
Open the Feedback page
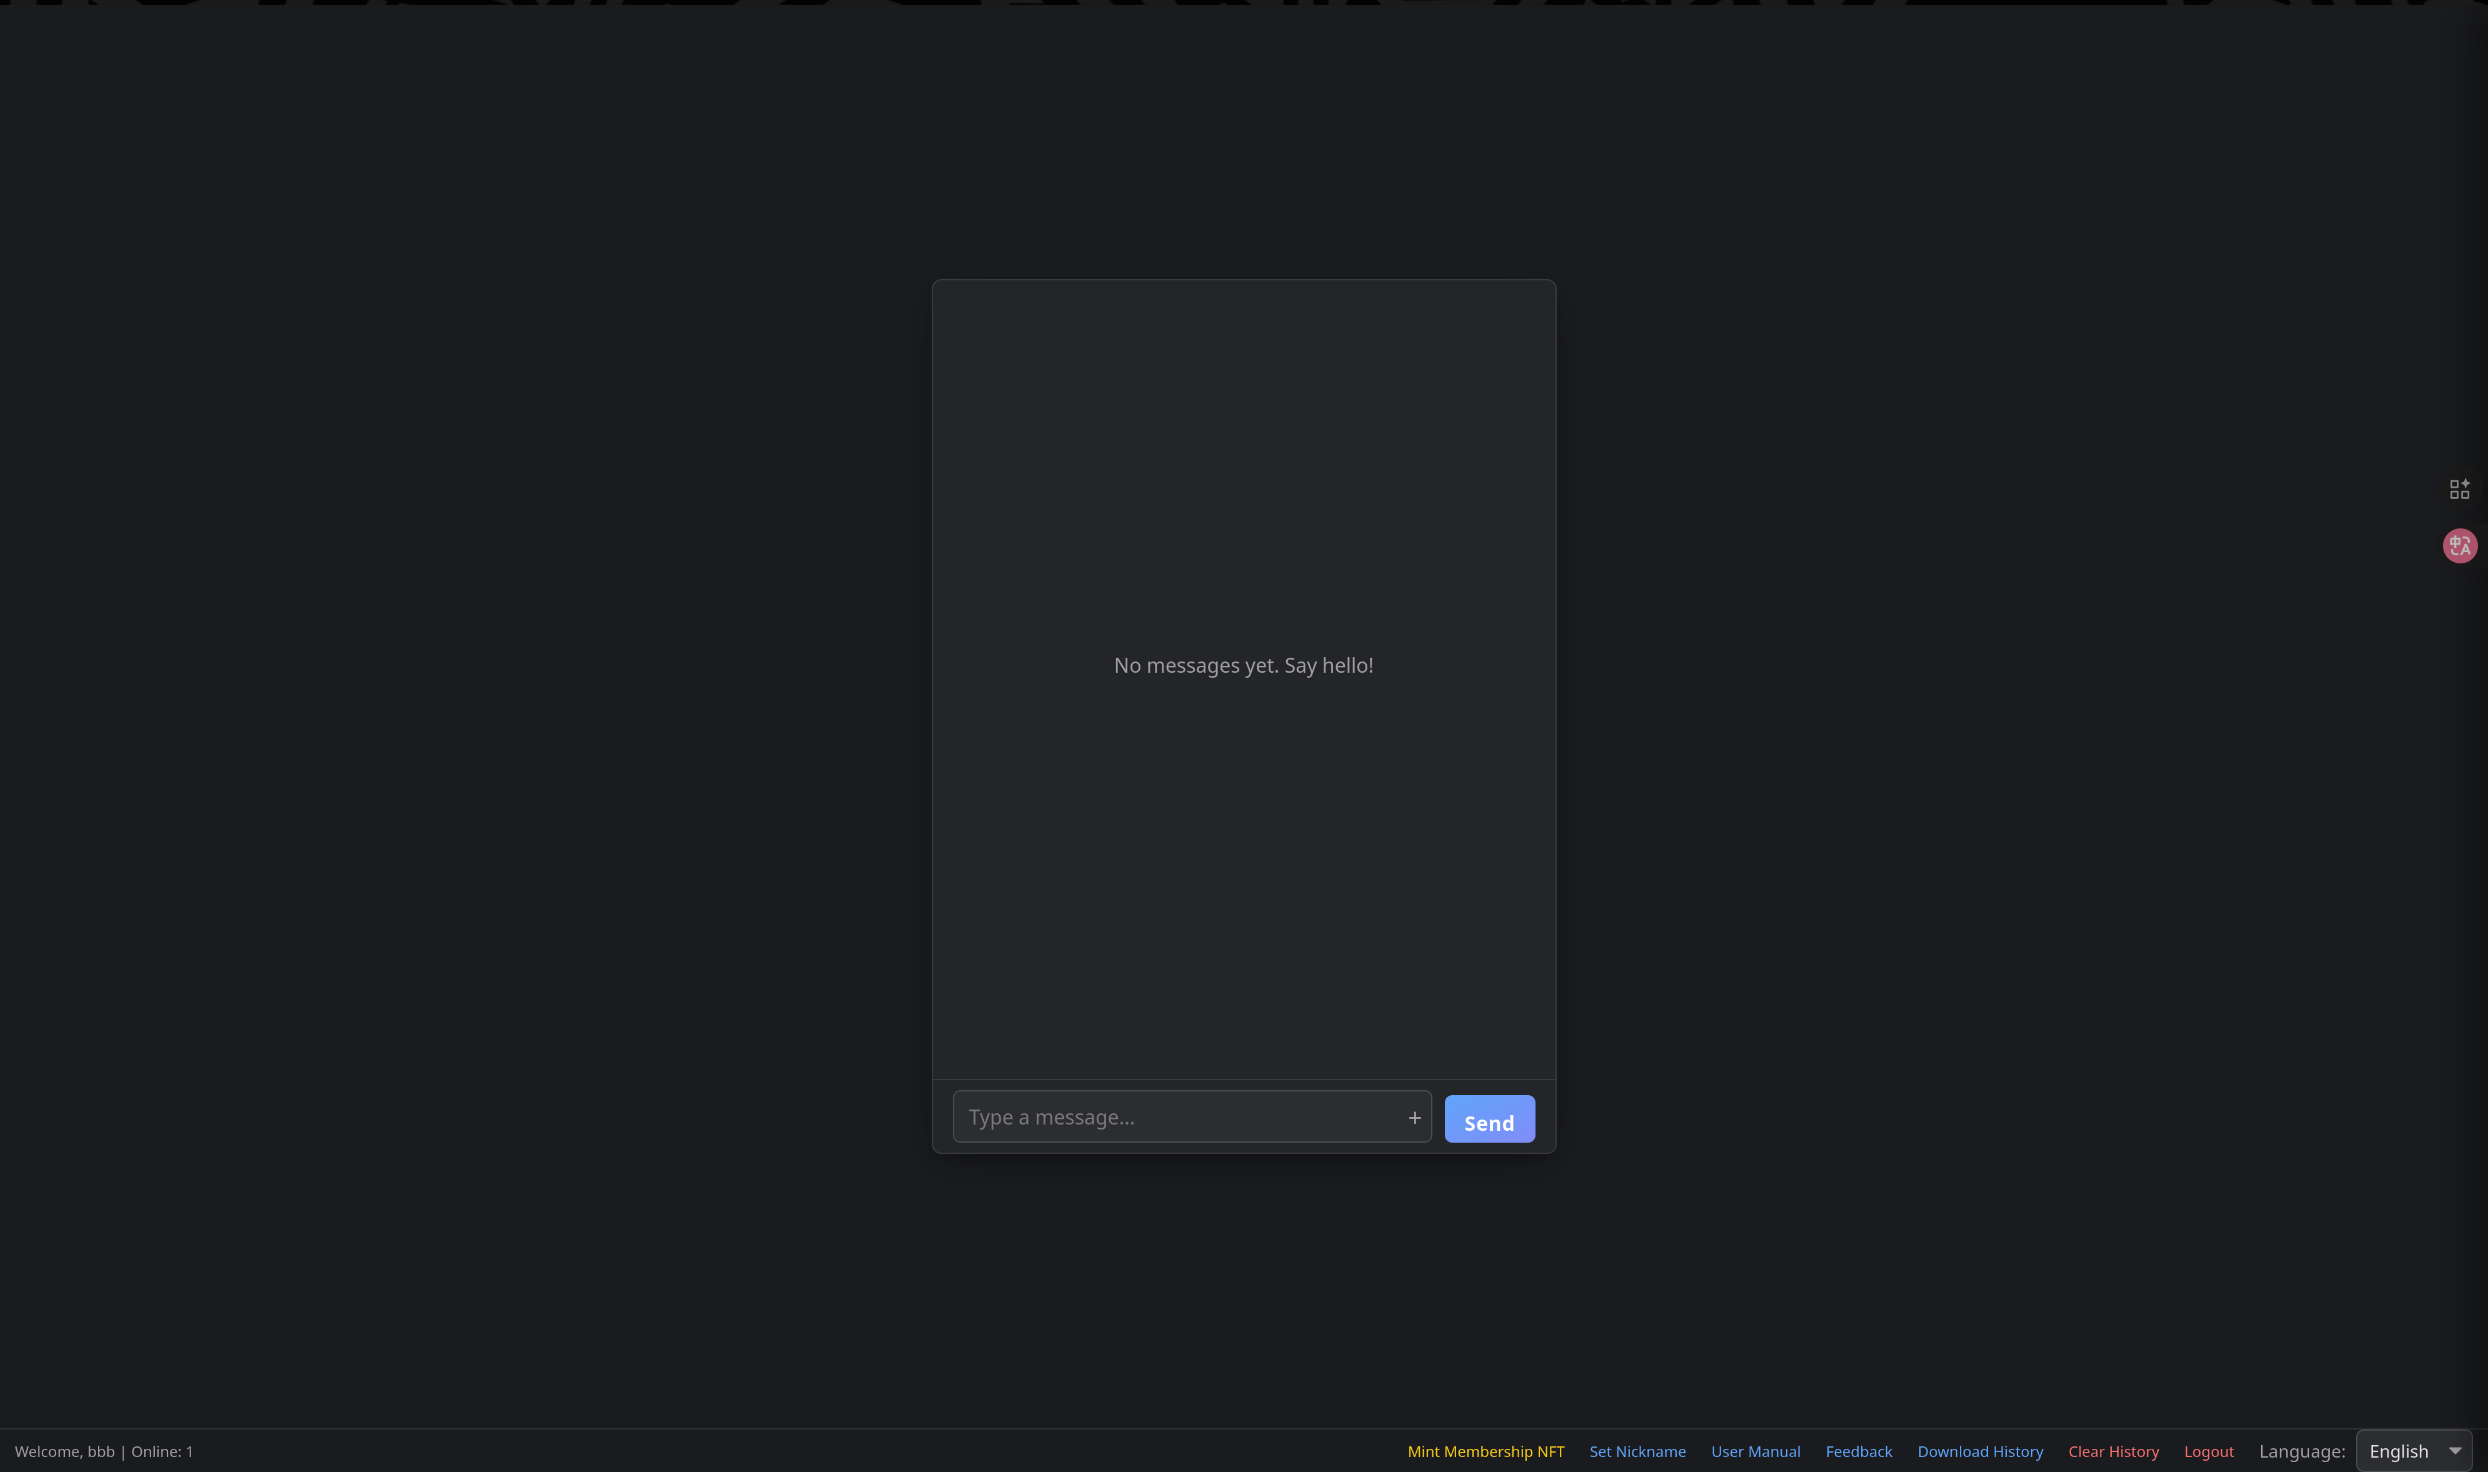pyautogui.click(x=1858, y=1451)
